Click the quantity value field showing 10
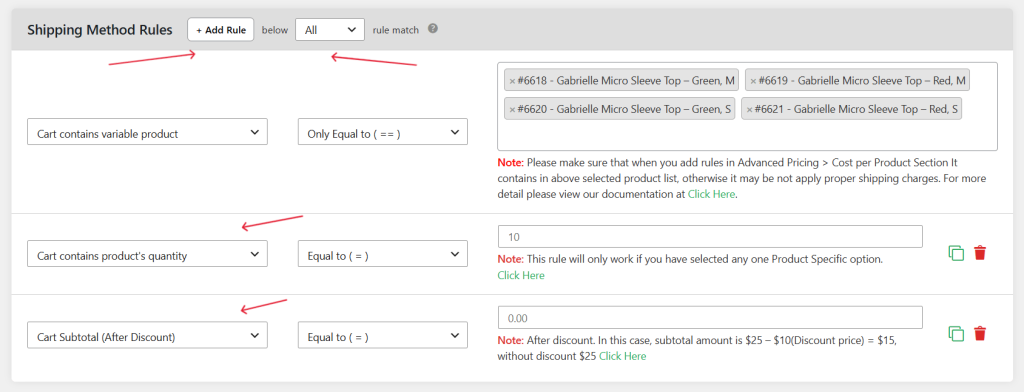1024x392 pixels. 710,237
